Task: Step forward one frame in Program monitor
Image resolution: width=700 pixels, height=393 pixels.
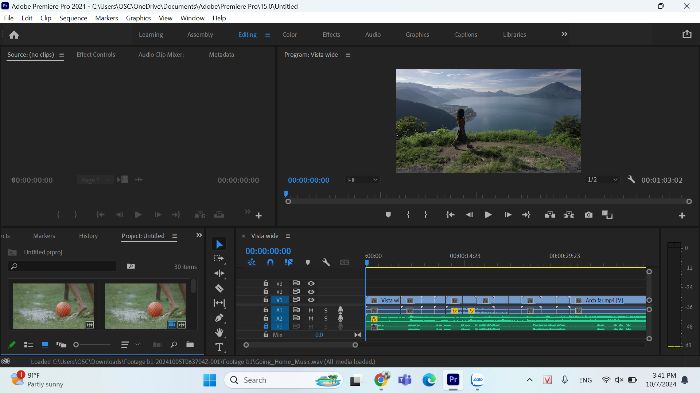Action: pos(508,215)
